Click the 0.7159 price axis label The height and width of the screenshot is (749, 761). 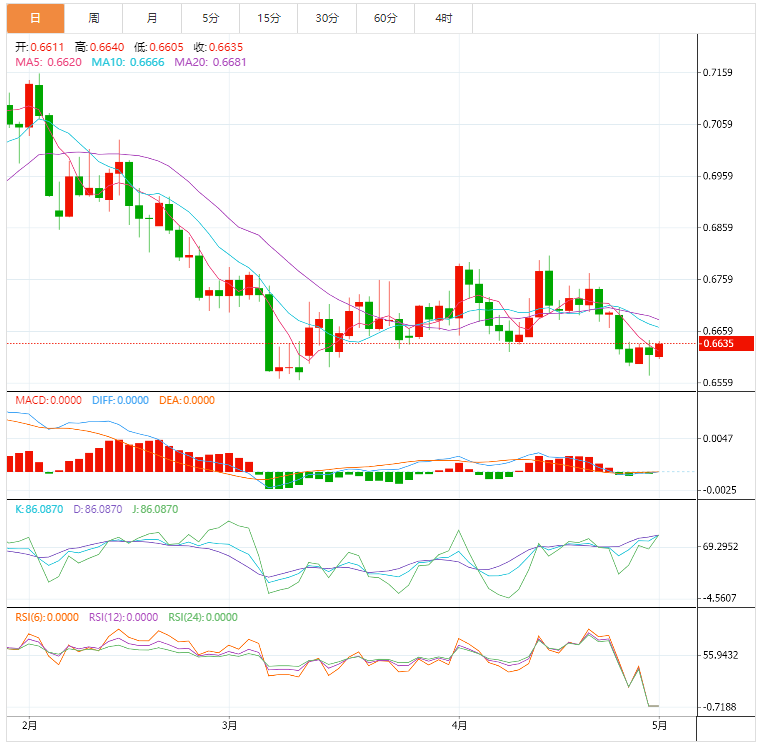[x=718, y=73]
